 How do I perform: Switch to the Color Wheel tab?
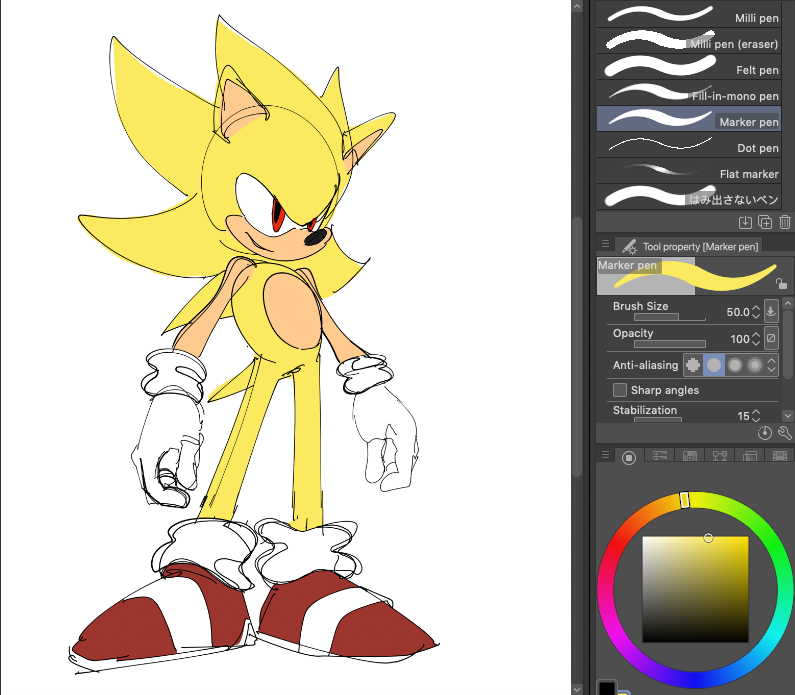click(629, 457)
